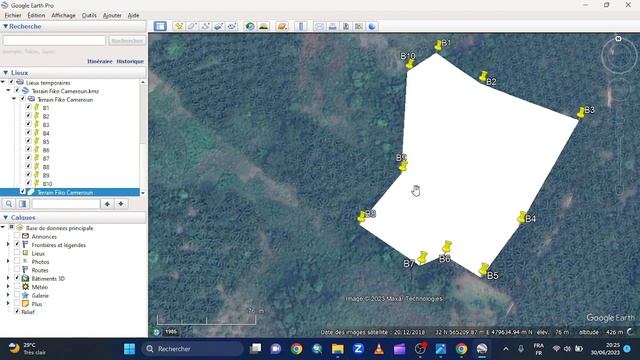Click the B4 pushpin on the map
Screen dimensions: 640x360
click(522, 217)
